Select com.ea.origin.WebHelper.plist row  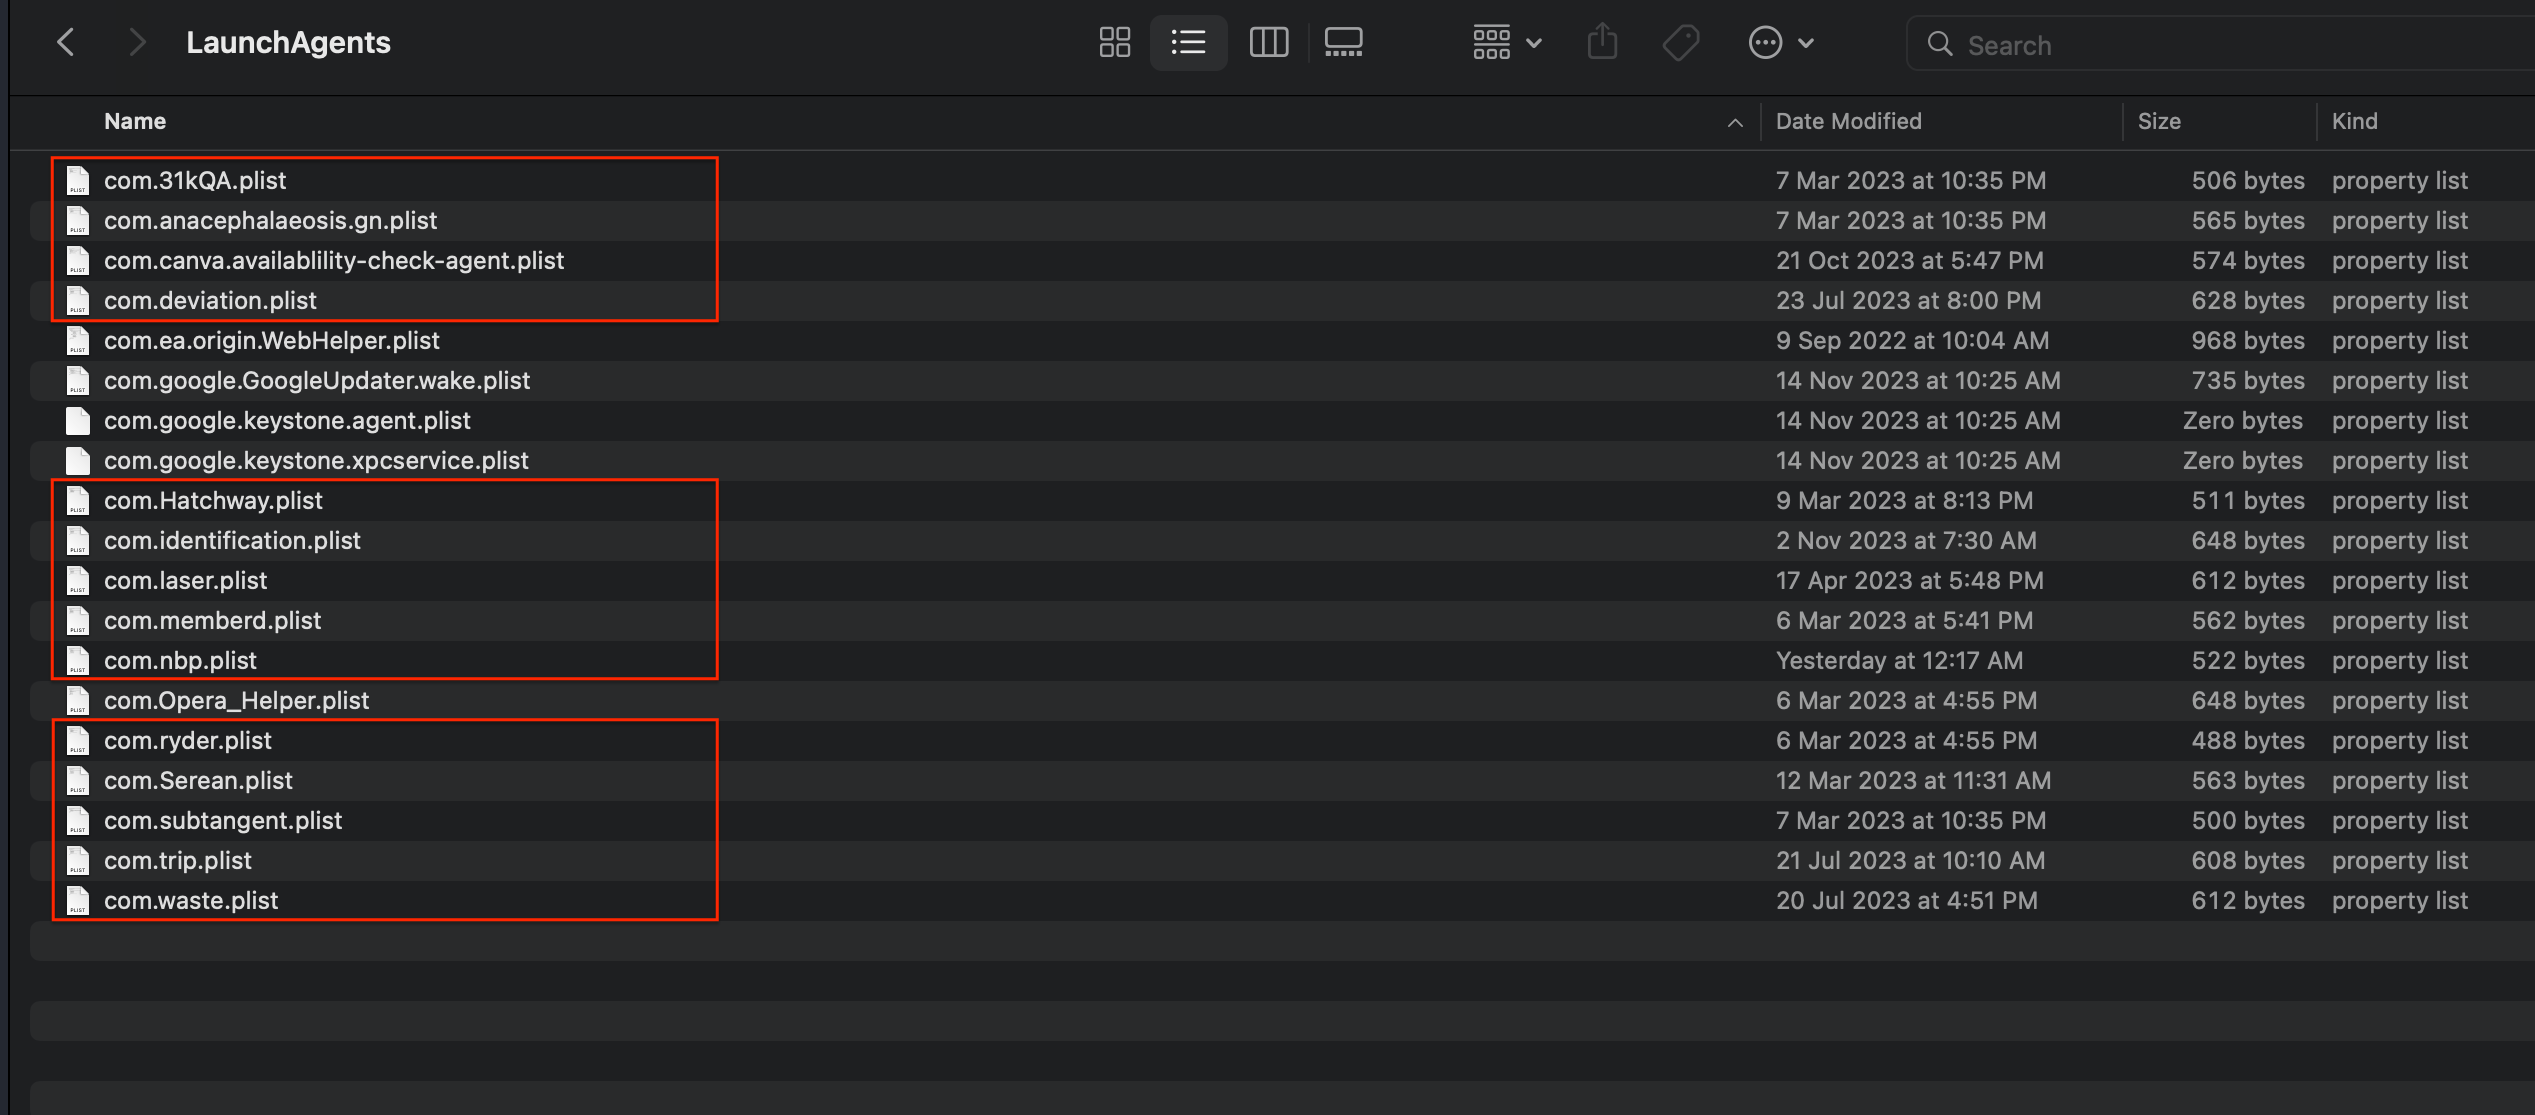[271, 340]
